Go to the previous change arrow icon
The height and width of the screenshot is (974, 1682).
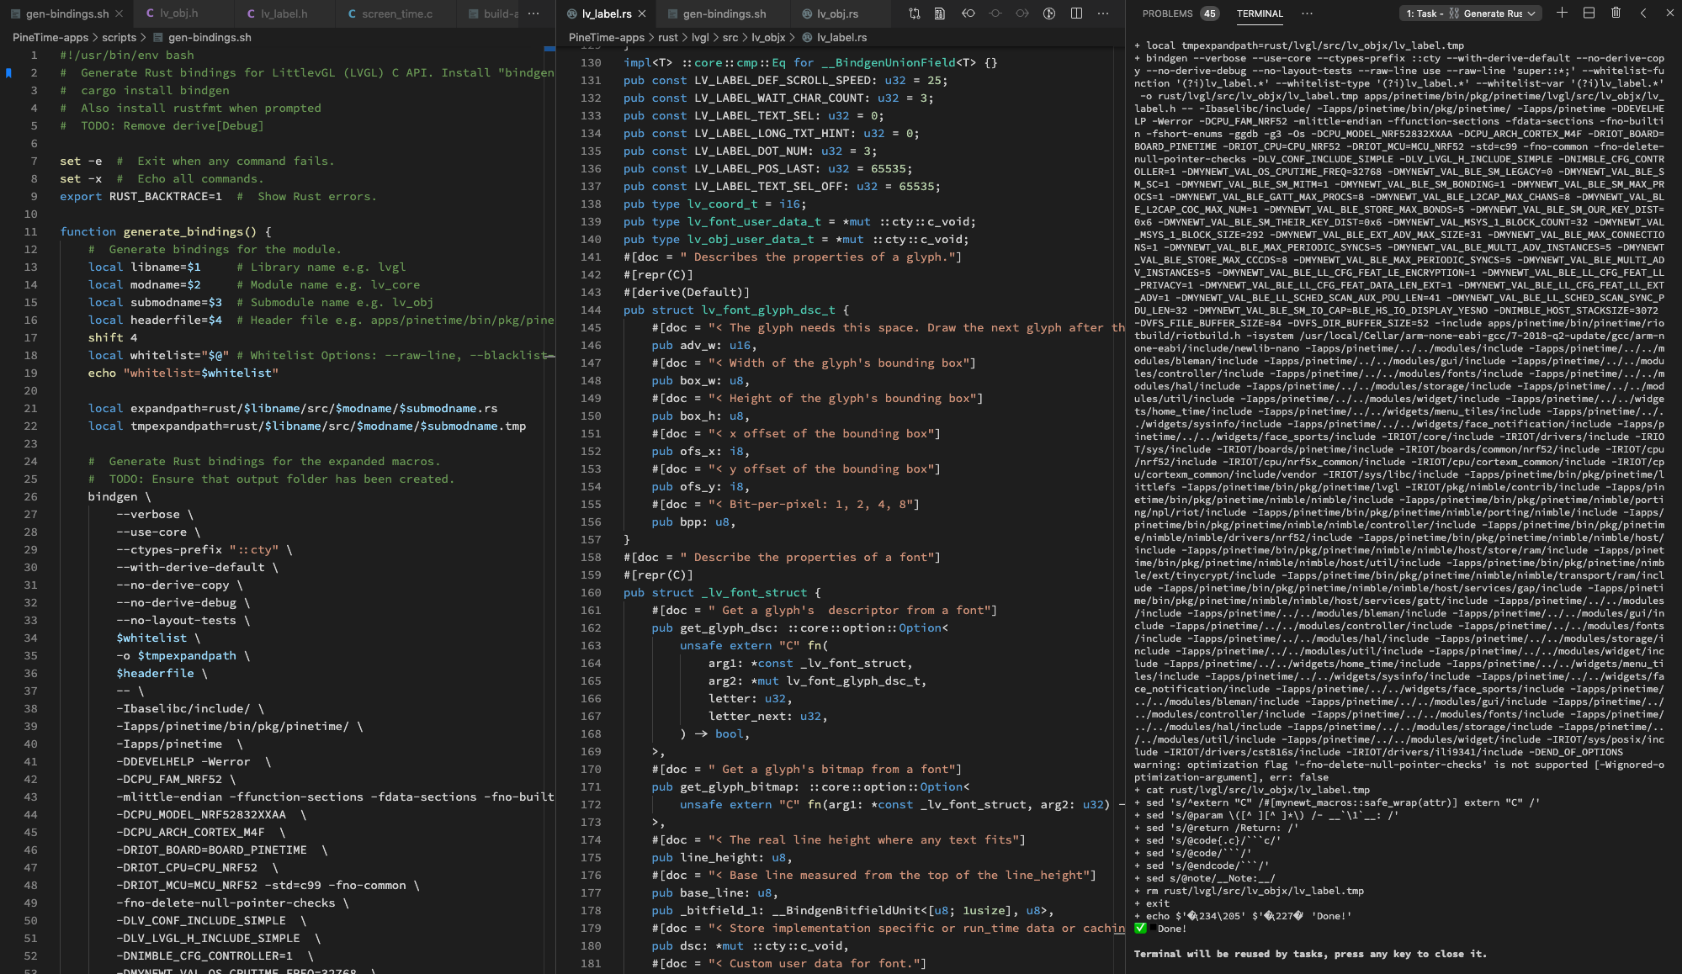(968, 14)
